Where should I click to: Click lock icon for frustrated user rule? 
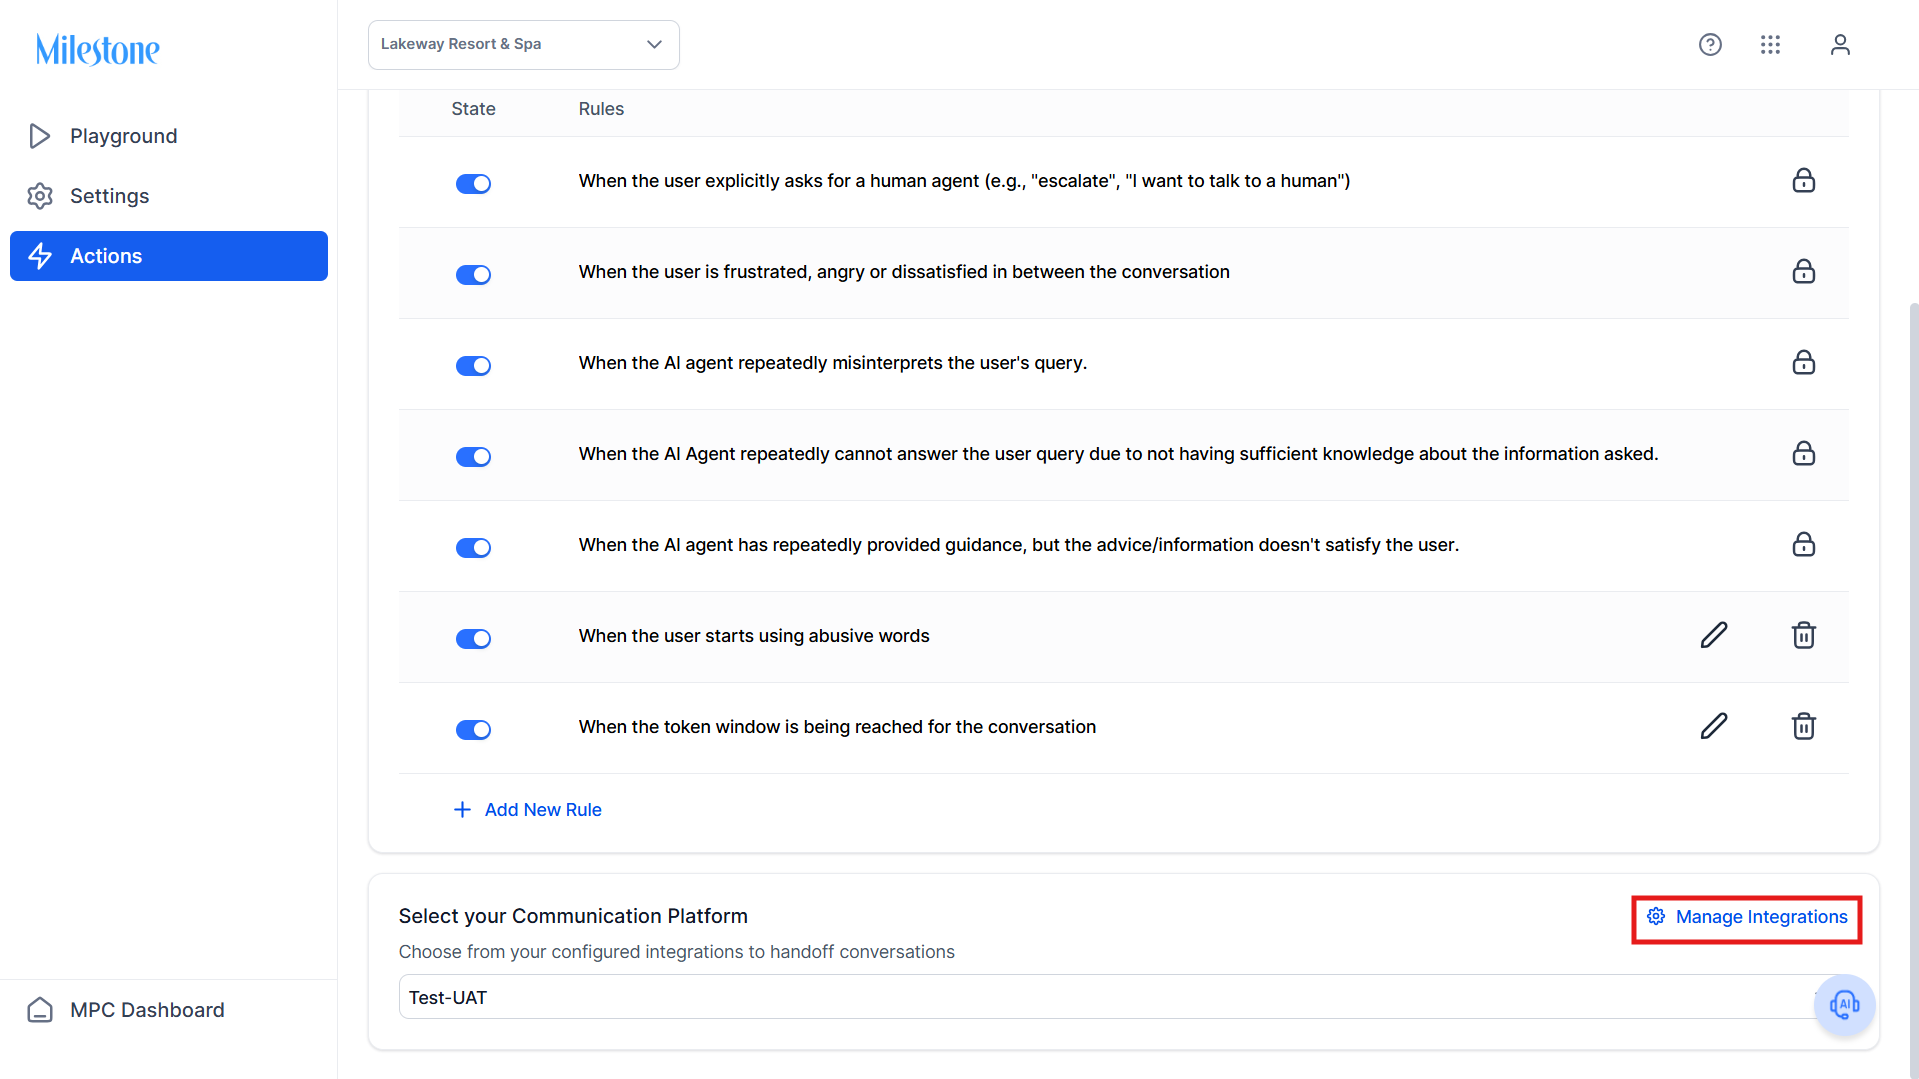(x=1803, y=272)
